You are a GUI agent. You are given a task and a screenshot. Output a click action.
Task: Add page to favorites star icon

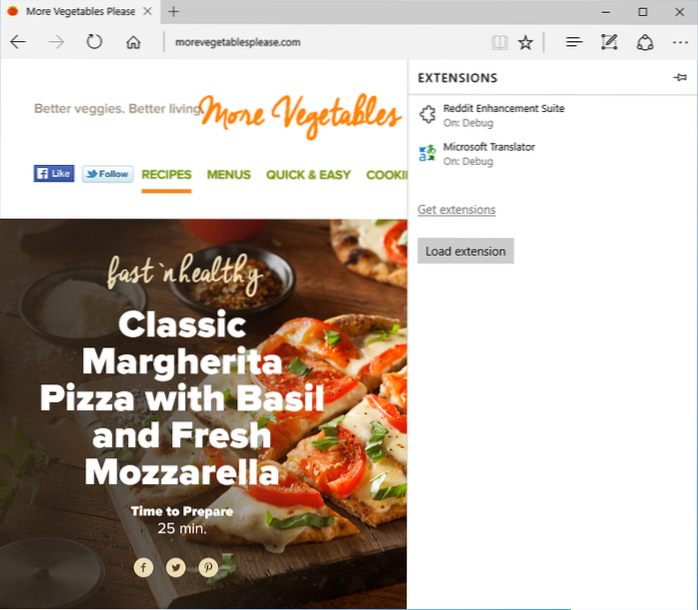[525, 42]
